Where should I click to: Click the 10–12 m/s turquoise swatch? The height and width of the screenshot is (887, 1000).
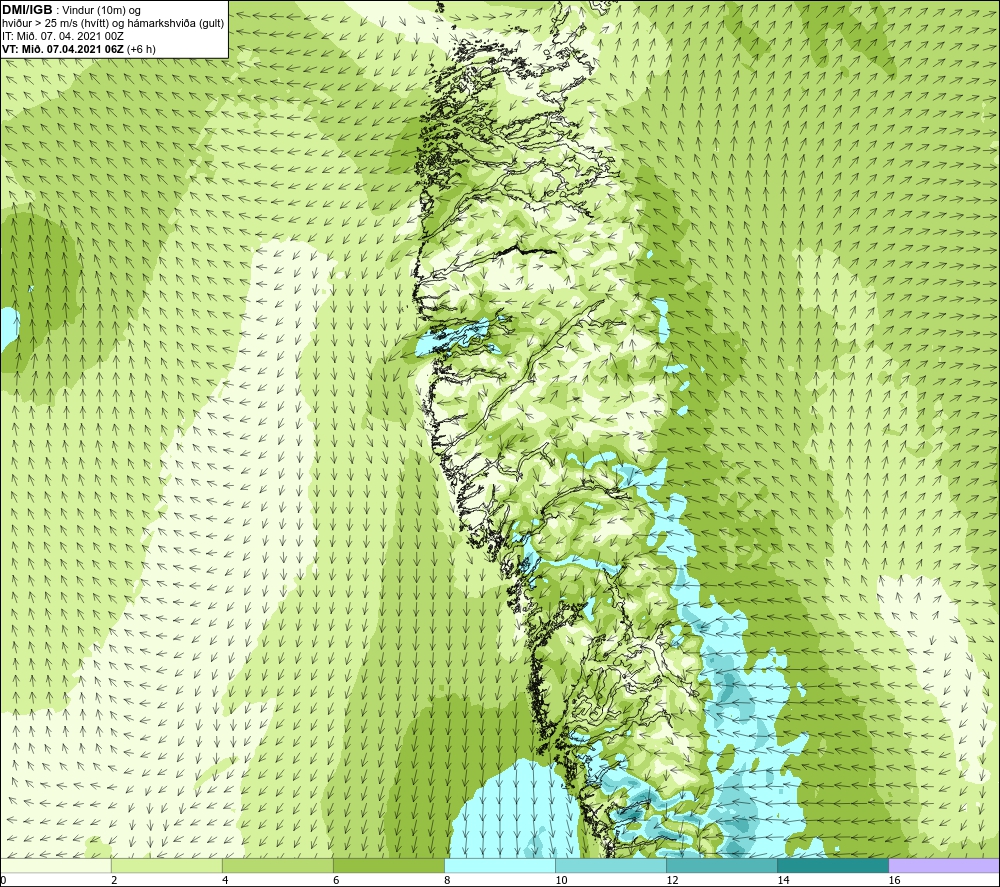610,865
